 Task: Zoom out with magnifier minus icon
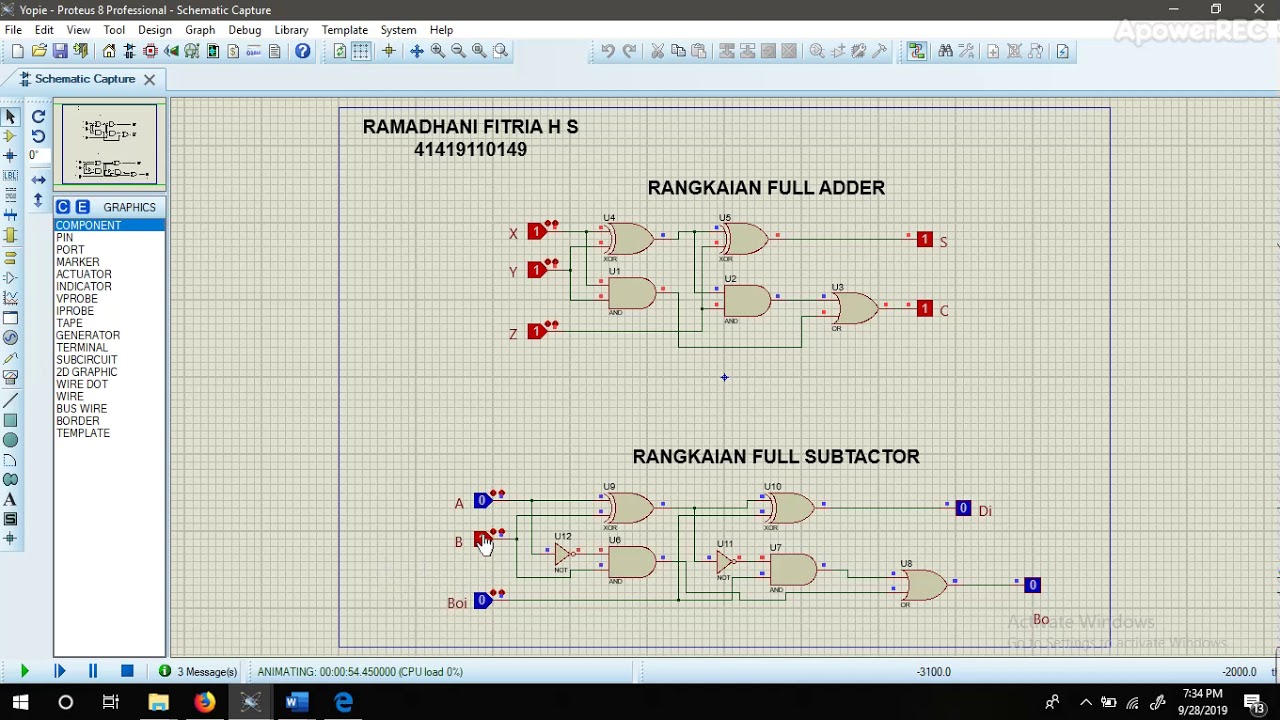[x=459, y=51]
